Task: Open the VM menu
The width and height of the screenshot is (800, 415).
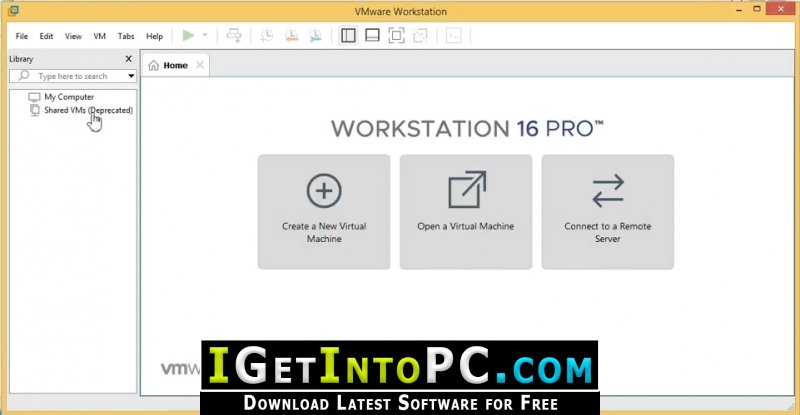Action: tap(100, 36)
